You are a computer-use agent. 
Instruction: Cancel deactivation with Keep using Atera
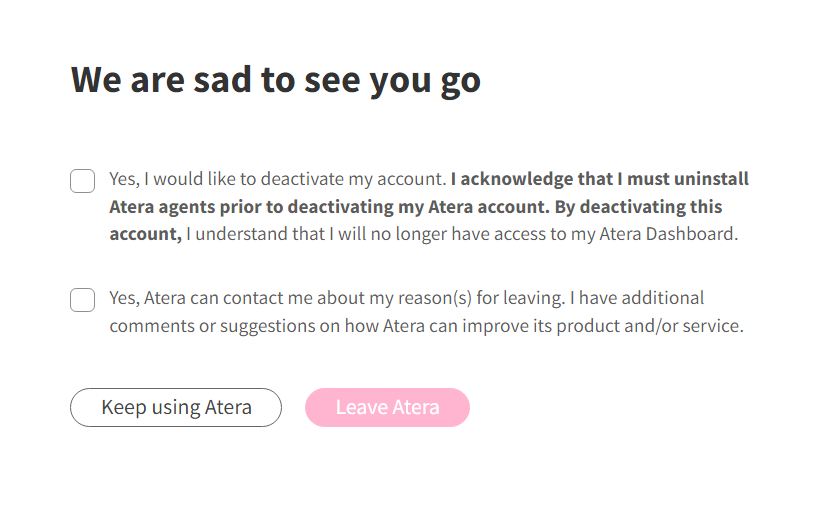tap(176, 407)
